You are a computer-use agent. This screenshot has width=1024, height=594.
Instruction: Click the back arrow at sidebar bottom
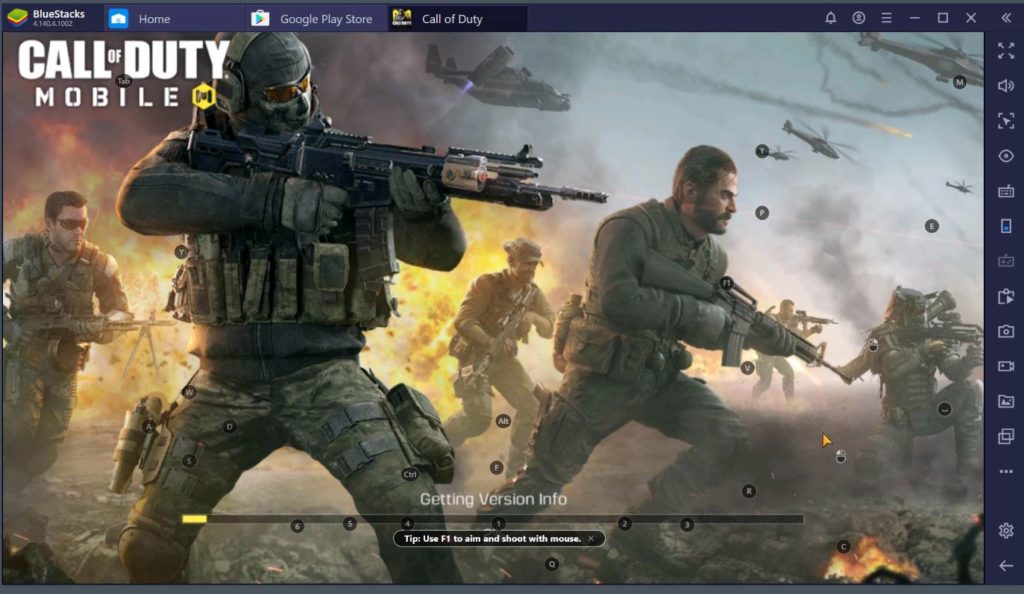click(1006, 565)
